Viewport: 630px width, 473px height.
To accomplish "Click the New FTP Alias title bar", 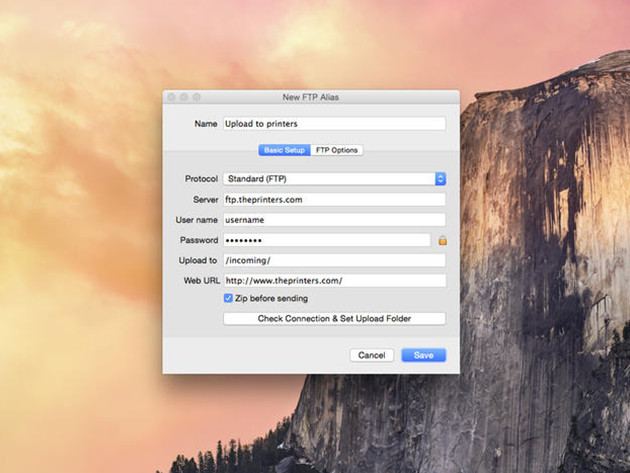I will [x=311, y=97].
